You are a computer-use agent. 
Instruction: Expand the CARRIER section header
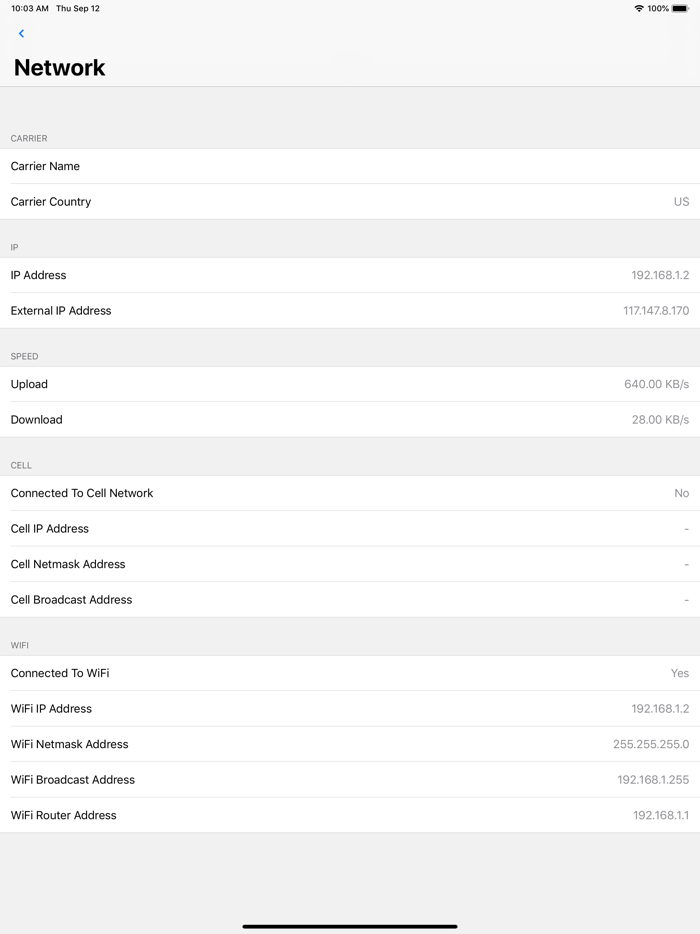[29, 138]
